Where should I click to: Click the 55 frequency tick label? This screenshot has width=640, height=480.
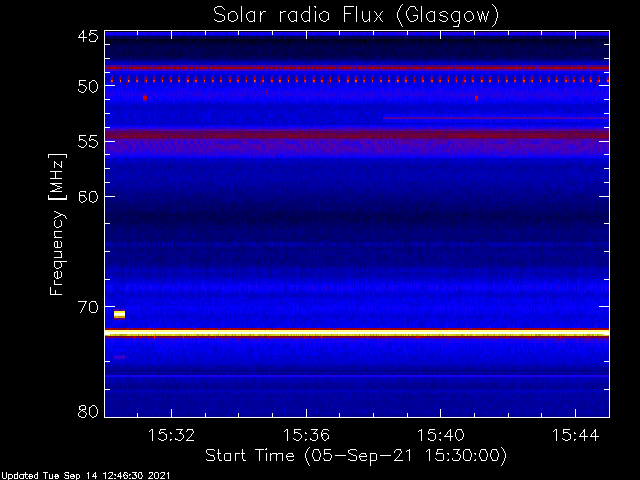(x=88, y=142)
